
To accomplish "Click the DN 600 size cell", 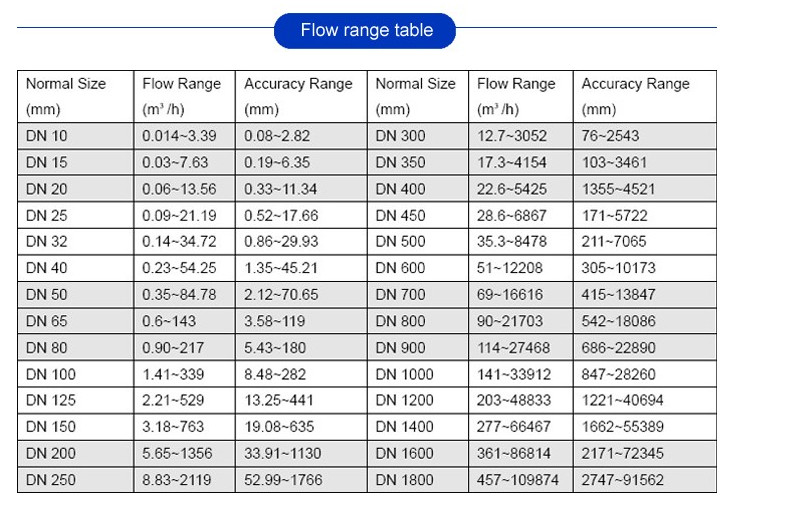I will click(400, 268).
